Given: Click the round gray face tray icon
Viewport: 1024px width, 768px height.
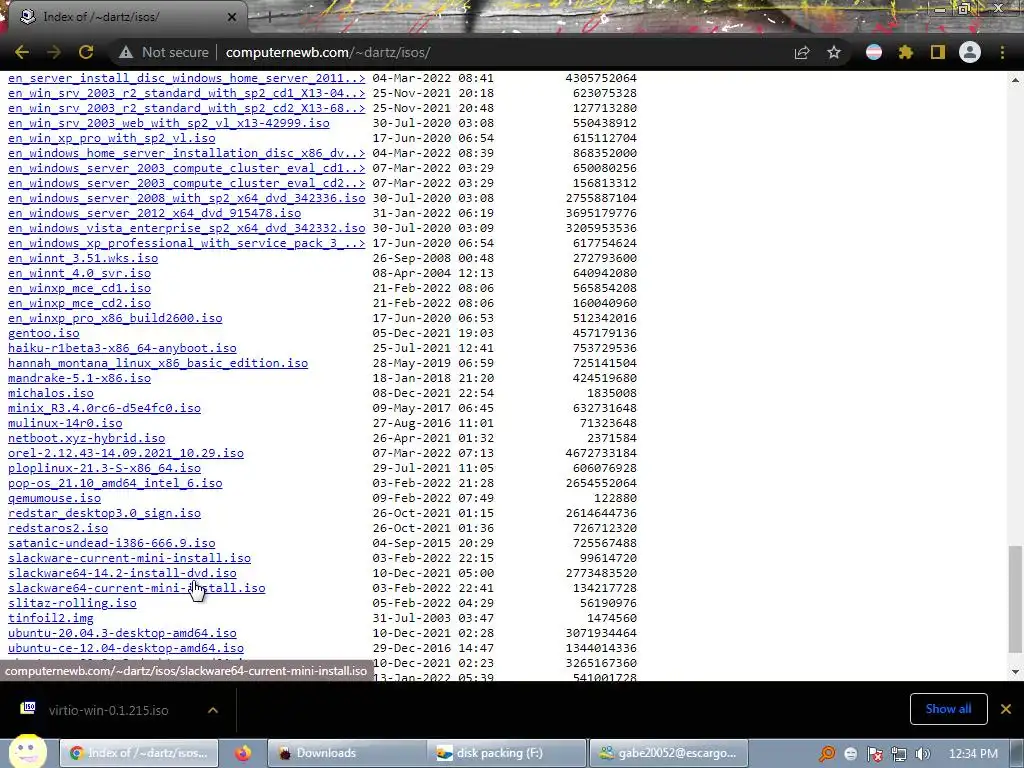Looking at the screenshot, I should click(x=850, y=754).
